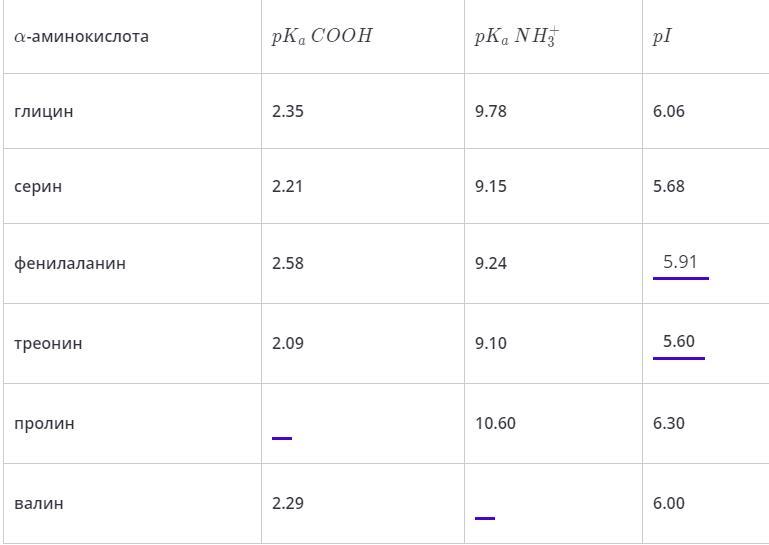Select the пролин row label
Viewport: 769px width, 545px height.
pos(44,424)
